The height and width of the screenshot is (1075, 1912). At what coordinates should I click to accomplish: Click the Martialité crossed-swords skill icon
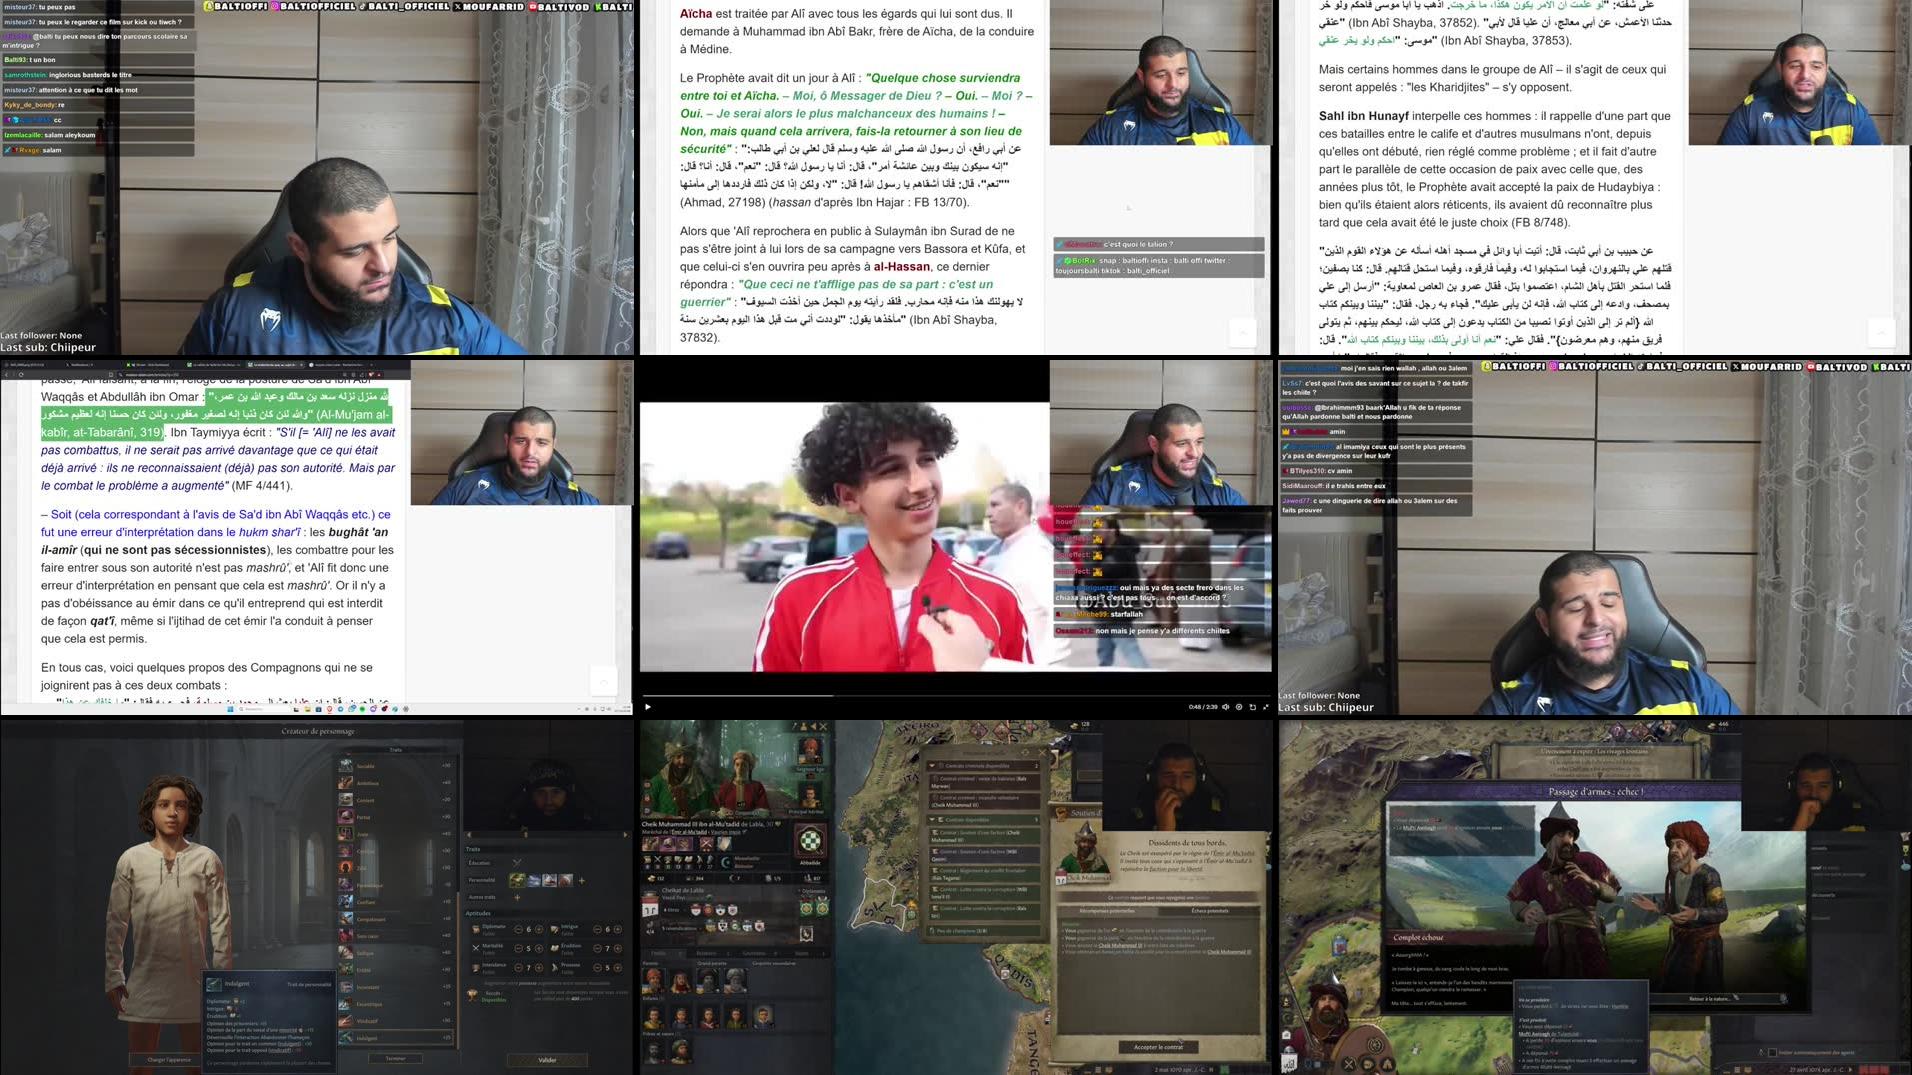(x=476, y=948)
